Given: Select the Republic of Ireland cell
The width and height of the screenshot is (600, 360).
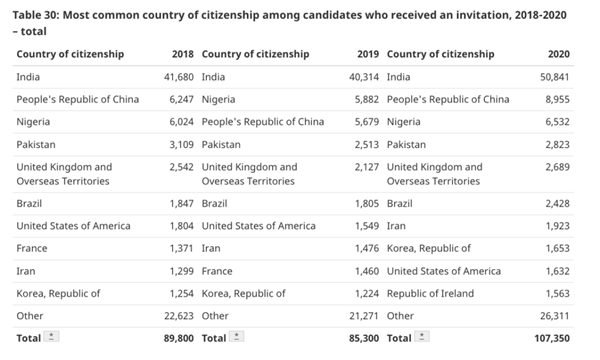Looking at the screenshot, I should pos(430,293).
